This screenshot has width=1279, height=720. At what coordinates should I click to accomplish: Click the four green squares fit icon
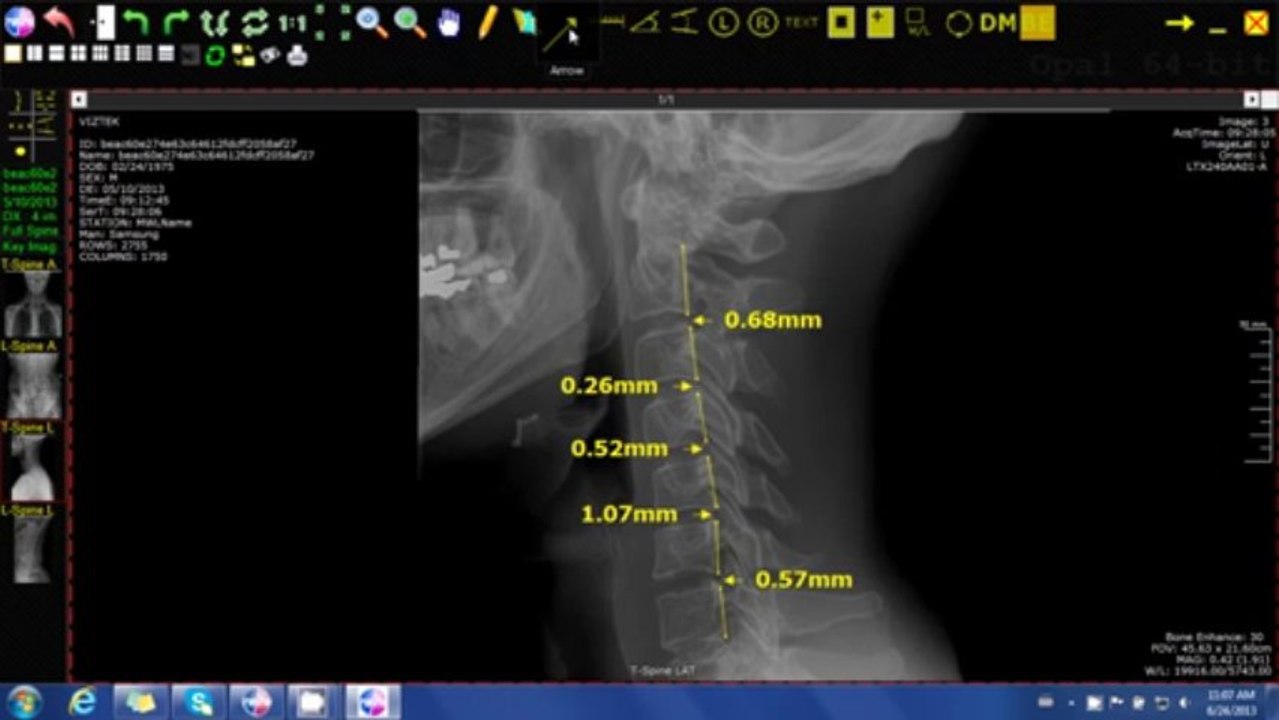[x=332, y=22]
